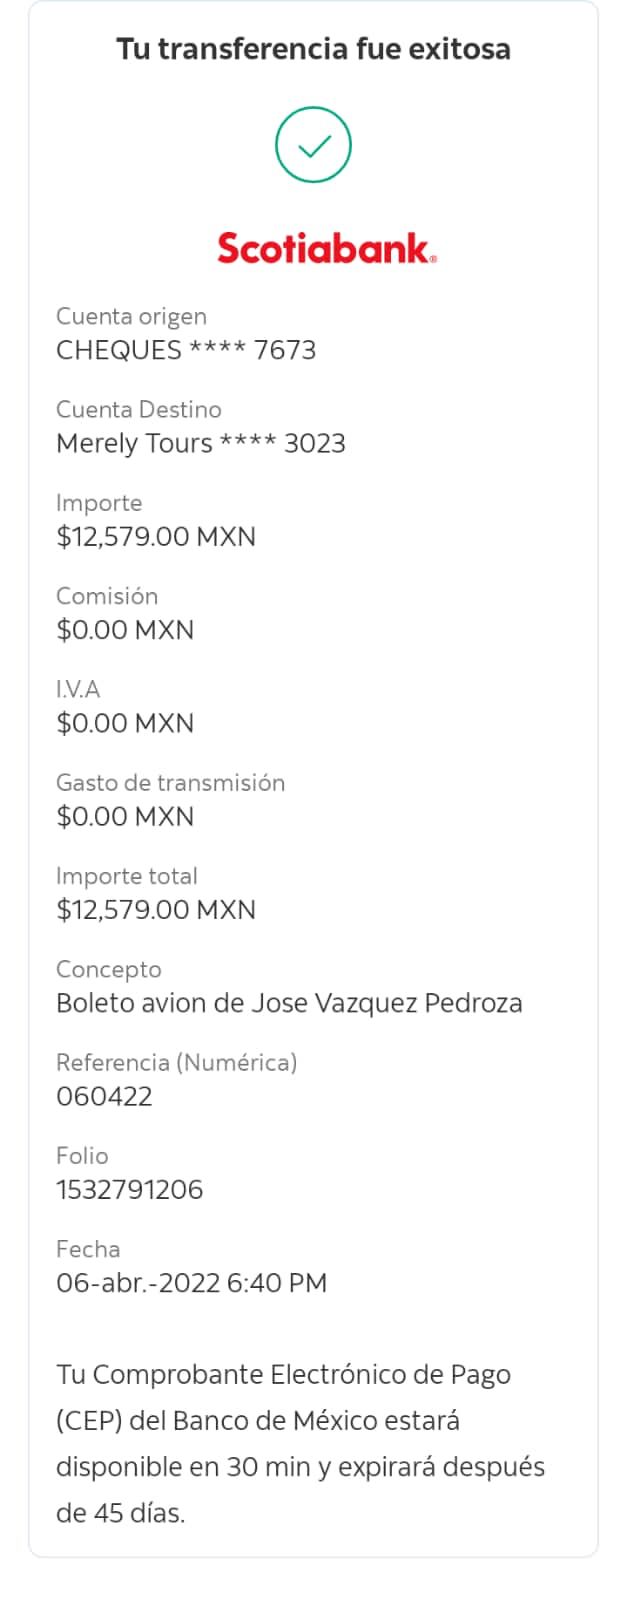Viewport: 627px width, 1600px height.
Task: Click the Referencia (Numérica) label
Action: tap(176, 1063)
